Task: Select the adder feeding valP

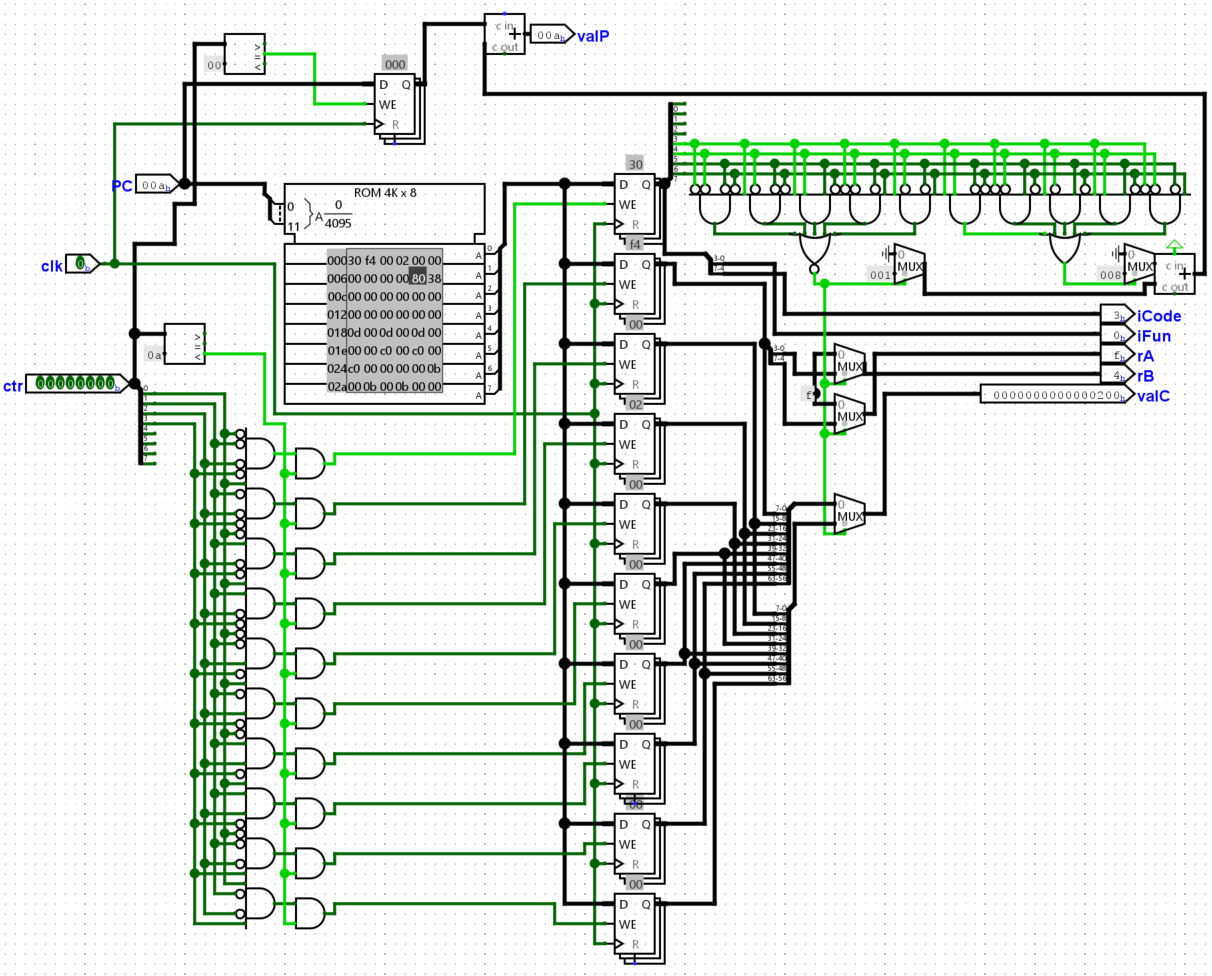Action: click(504, 34)
